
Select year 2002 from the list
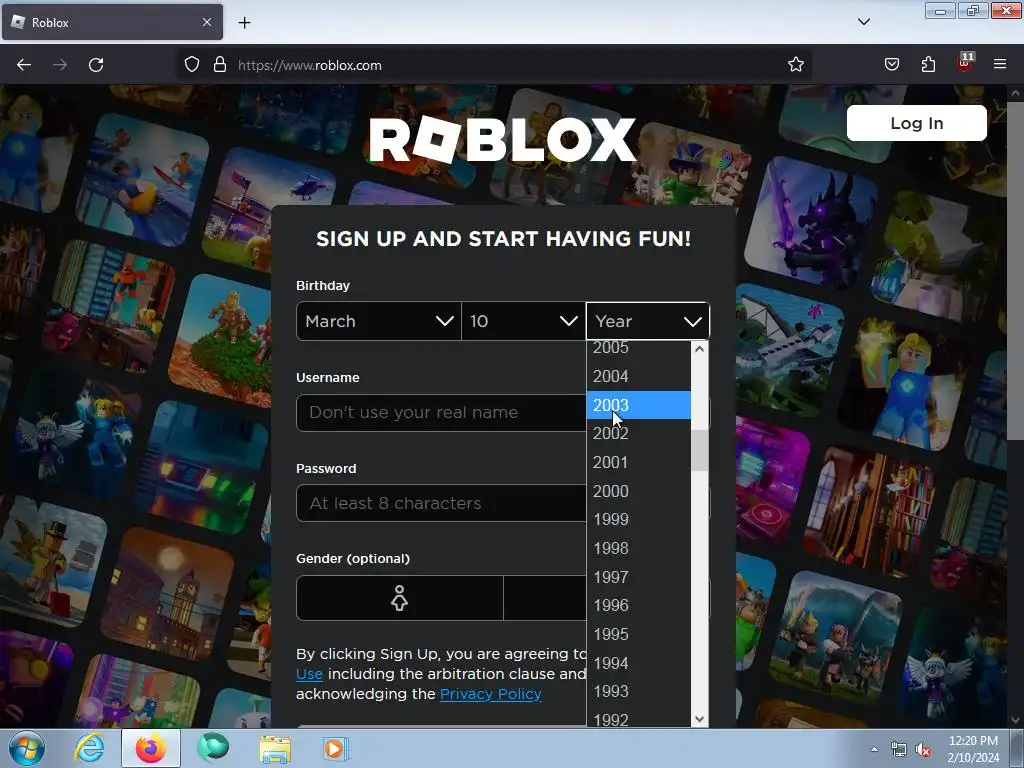pos(639,434)
